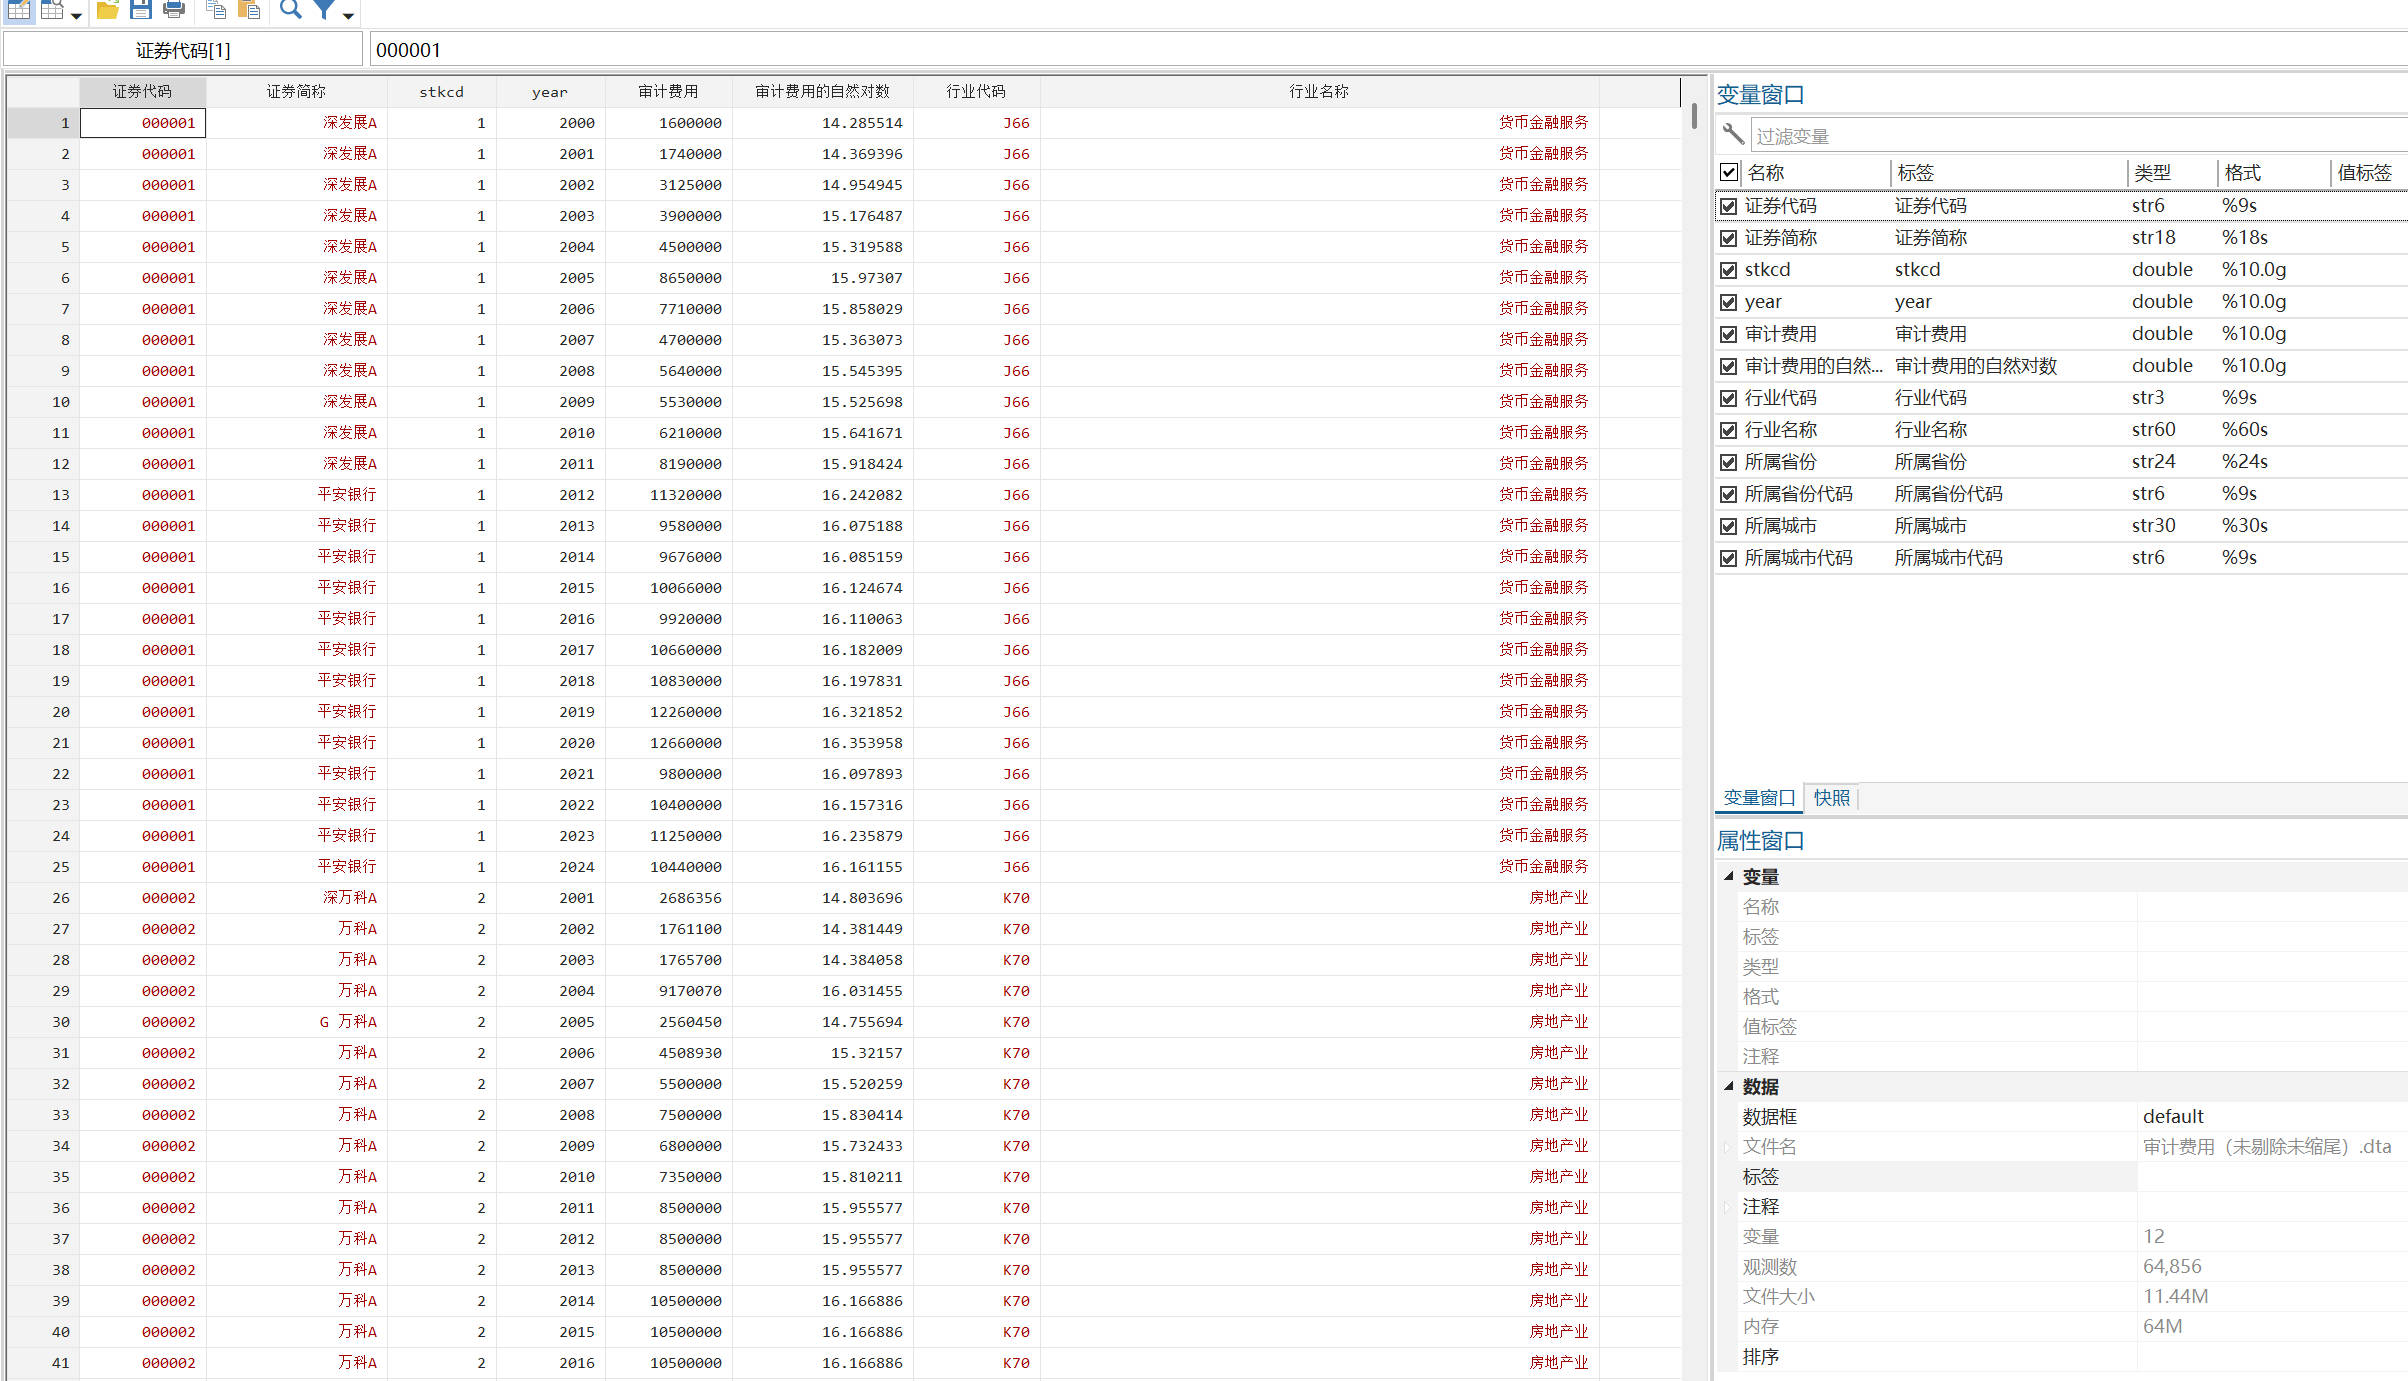
Task: Click the 审计费用 column header
Action: click(668, 91)
